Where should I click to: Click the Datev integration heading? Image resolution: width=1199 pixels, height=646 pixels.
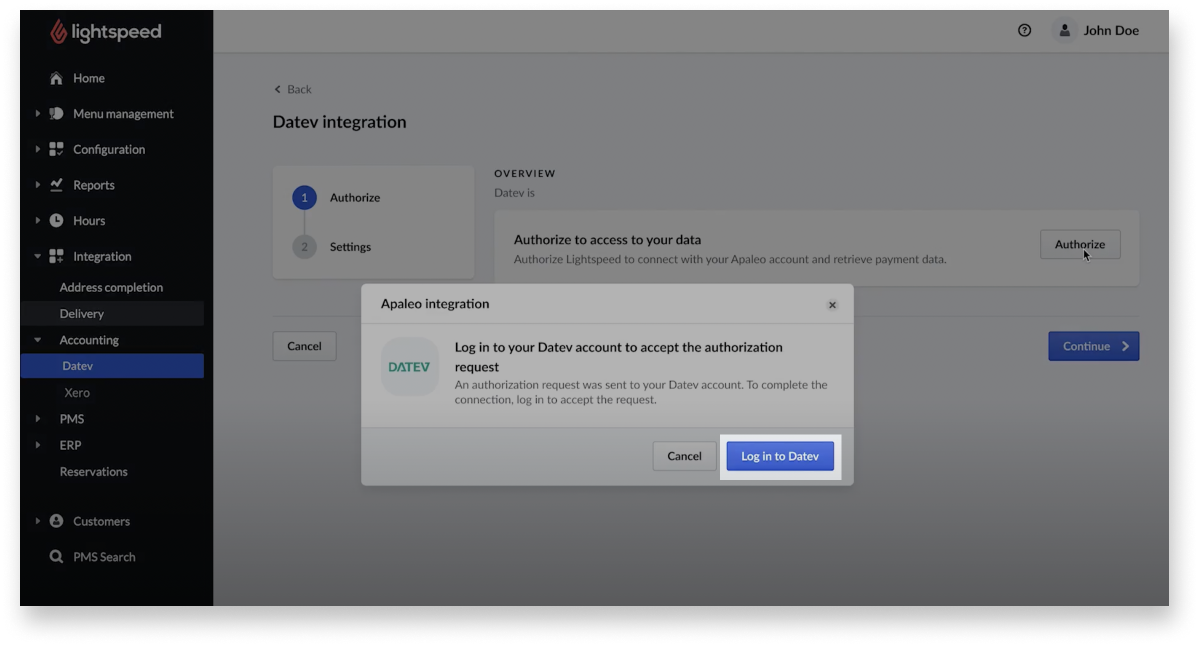[x=340, y=122]
